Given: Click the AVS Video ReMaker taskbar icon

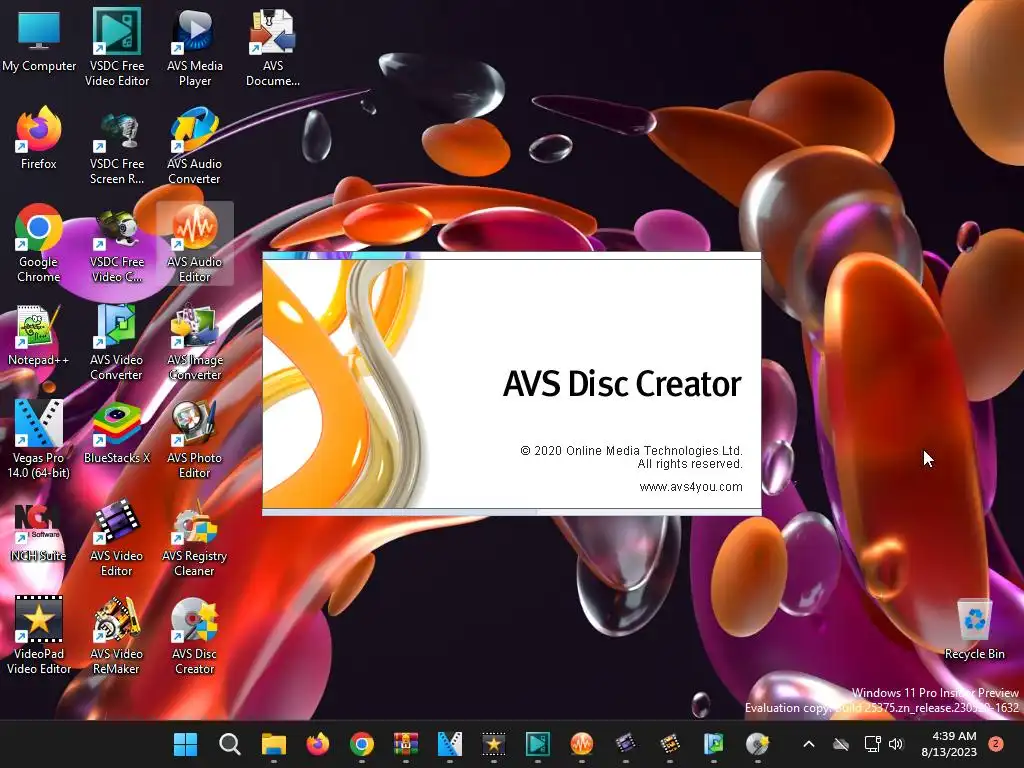Looking at the screenshot, I should (670, 744).
